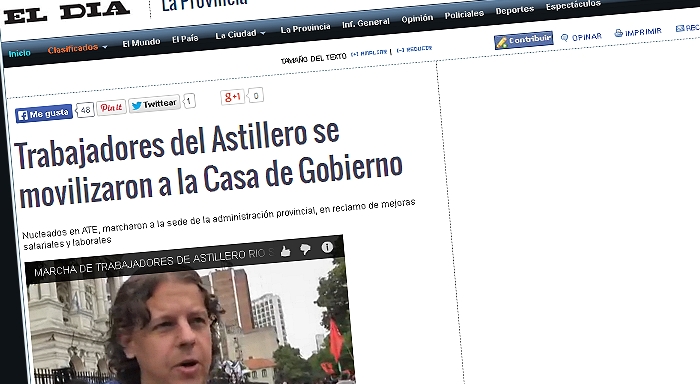
Task: Click the IMPRIMIR printer icon
Action: (x=618, y=33)
